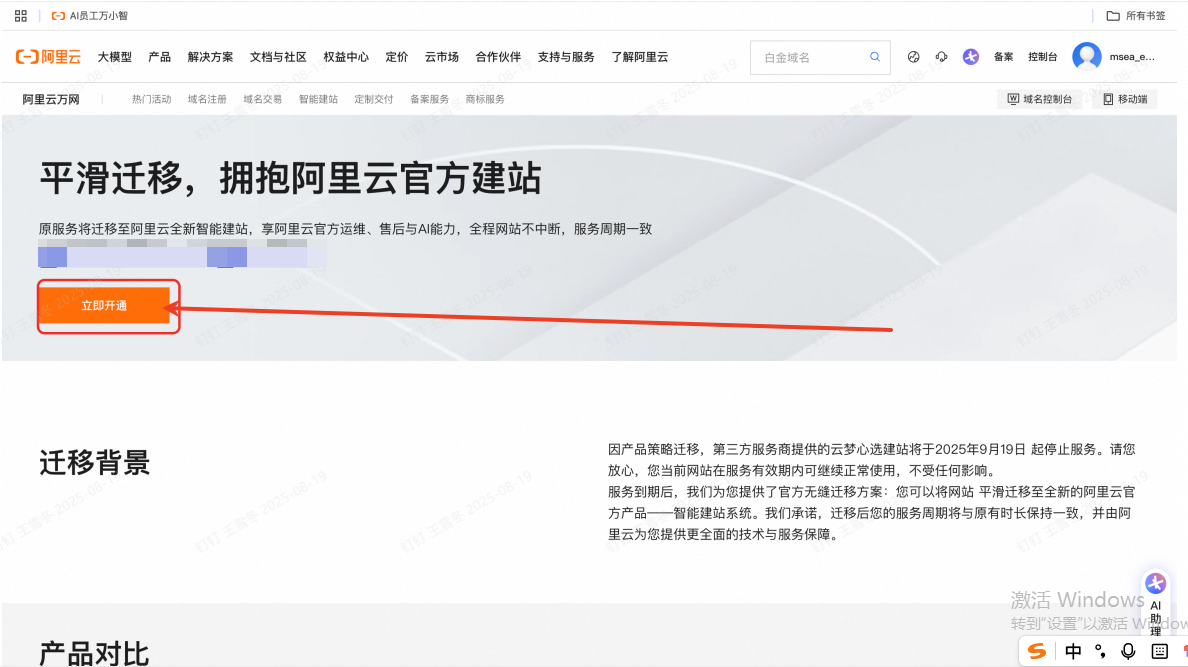Click the microphone icon in the IME bar
This screenshot has width=1188, height=667.
pyautogui.click(x=1128, y=651)
